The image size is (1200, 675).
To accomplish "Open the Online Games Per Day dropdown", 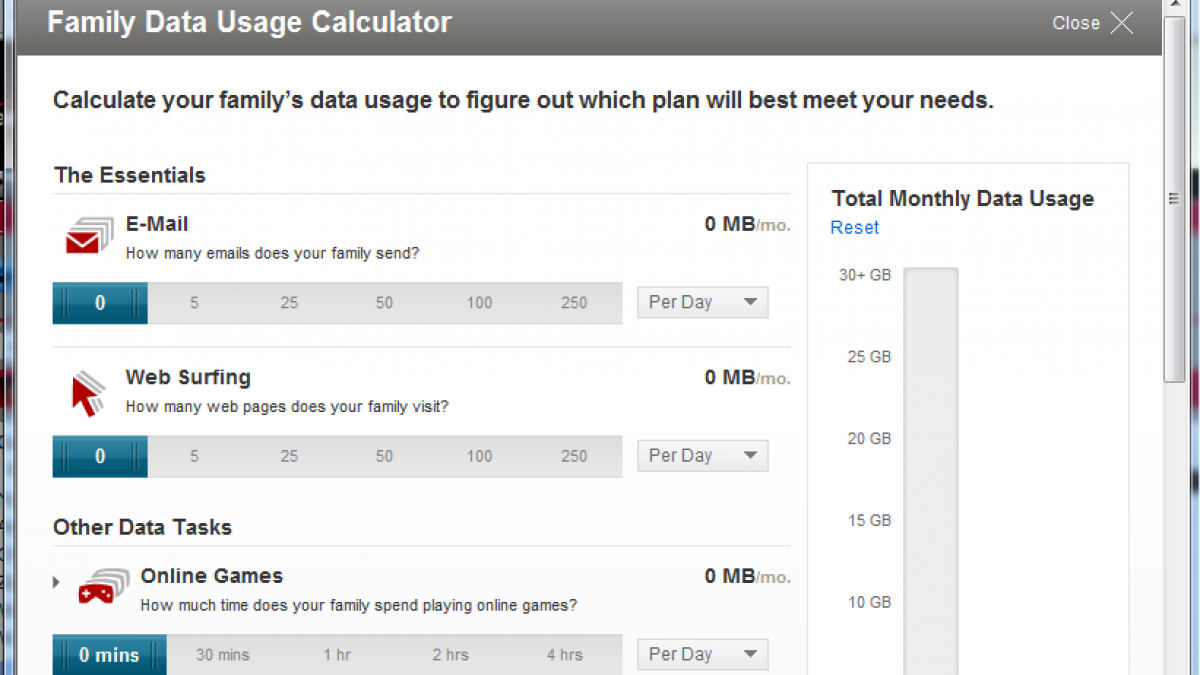I will click(x=702, y=654).
